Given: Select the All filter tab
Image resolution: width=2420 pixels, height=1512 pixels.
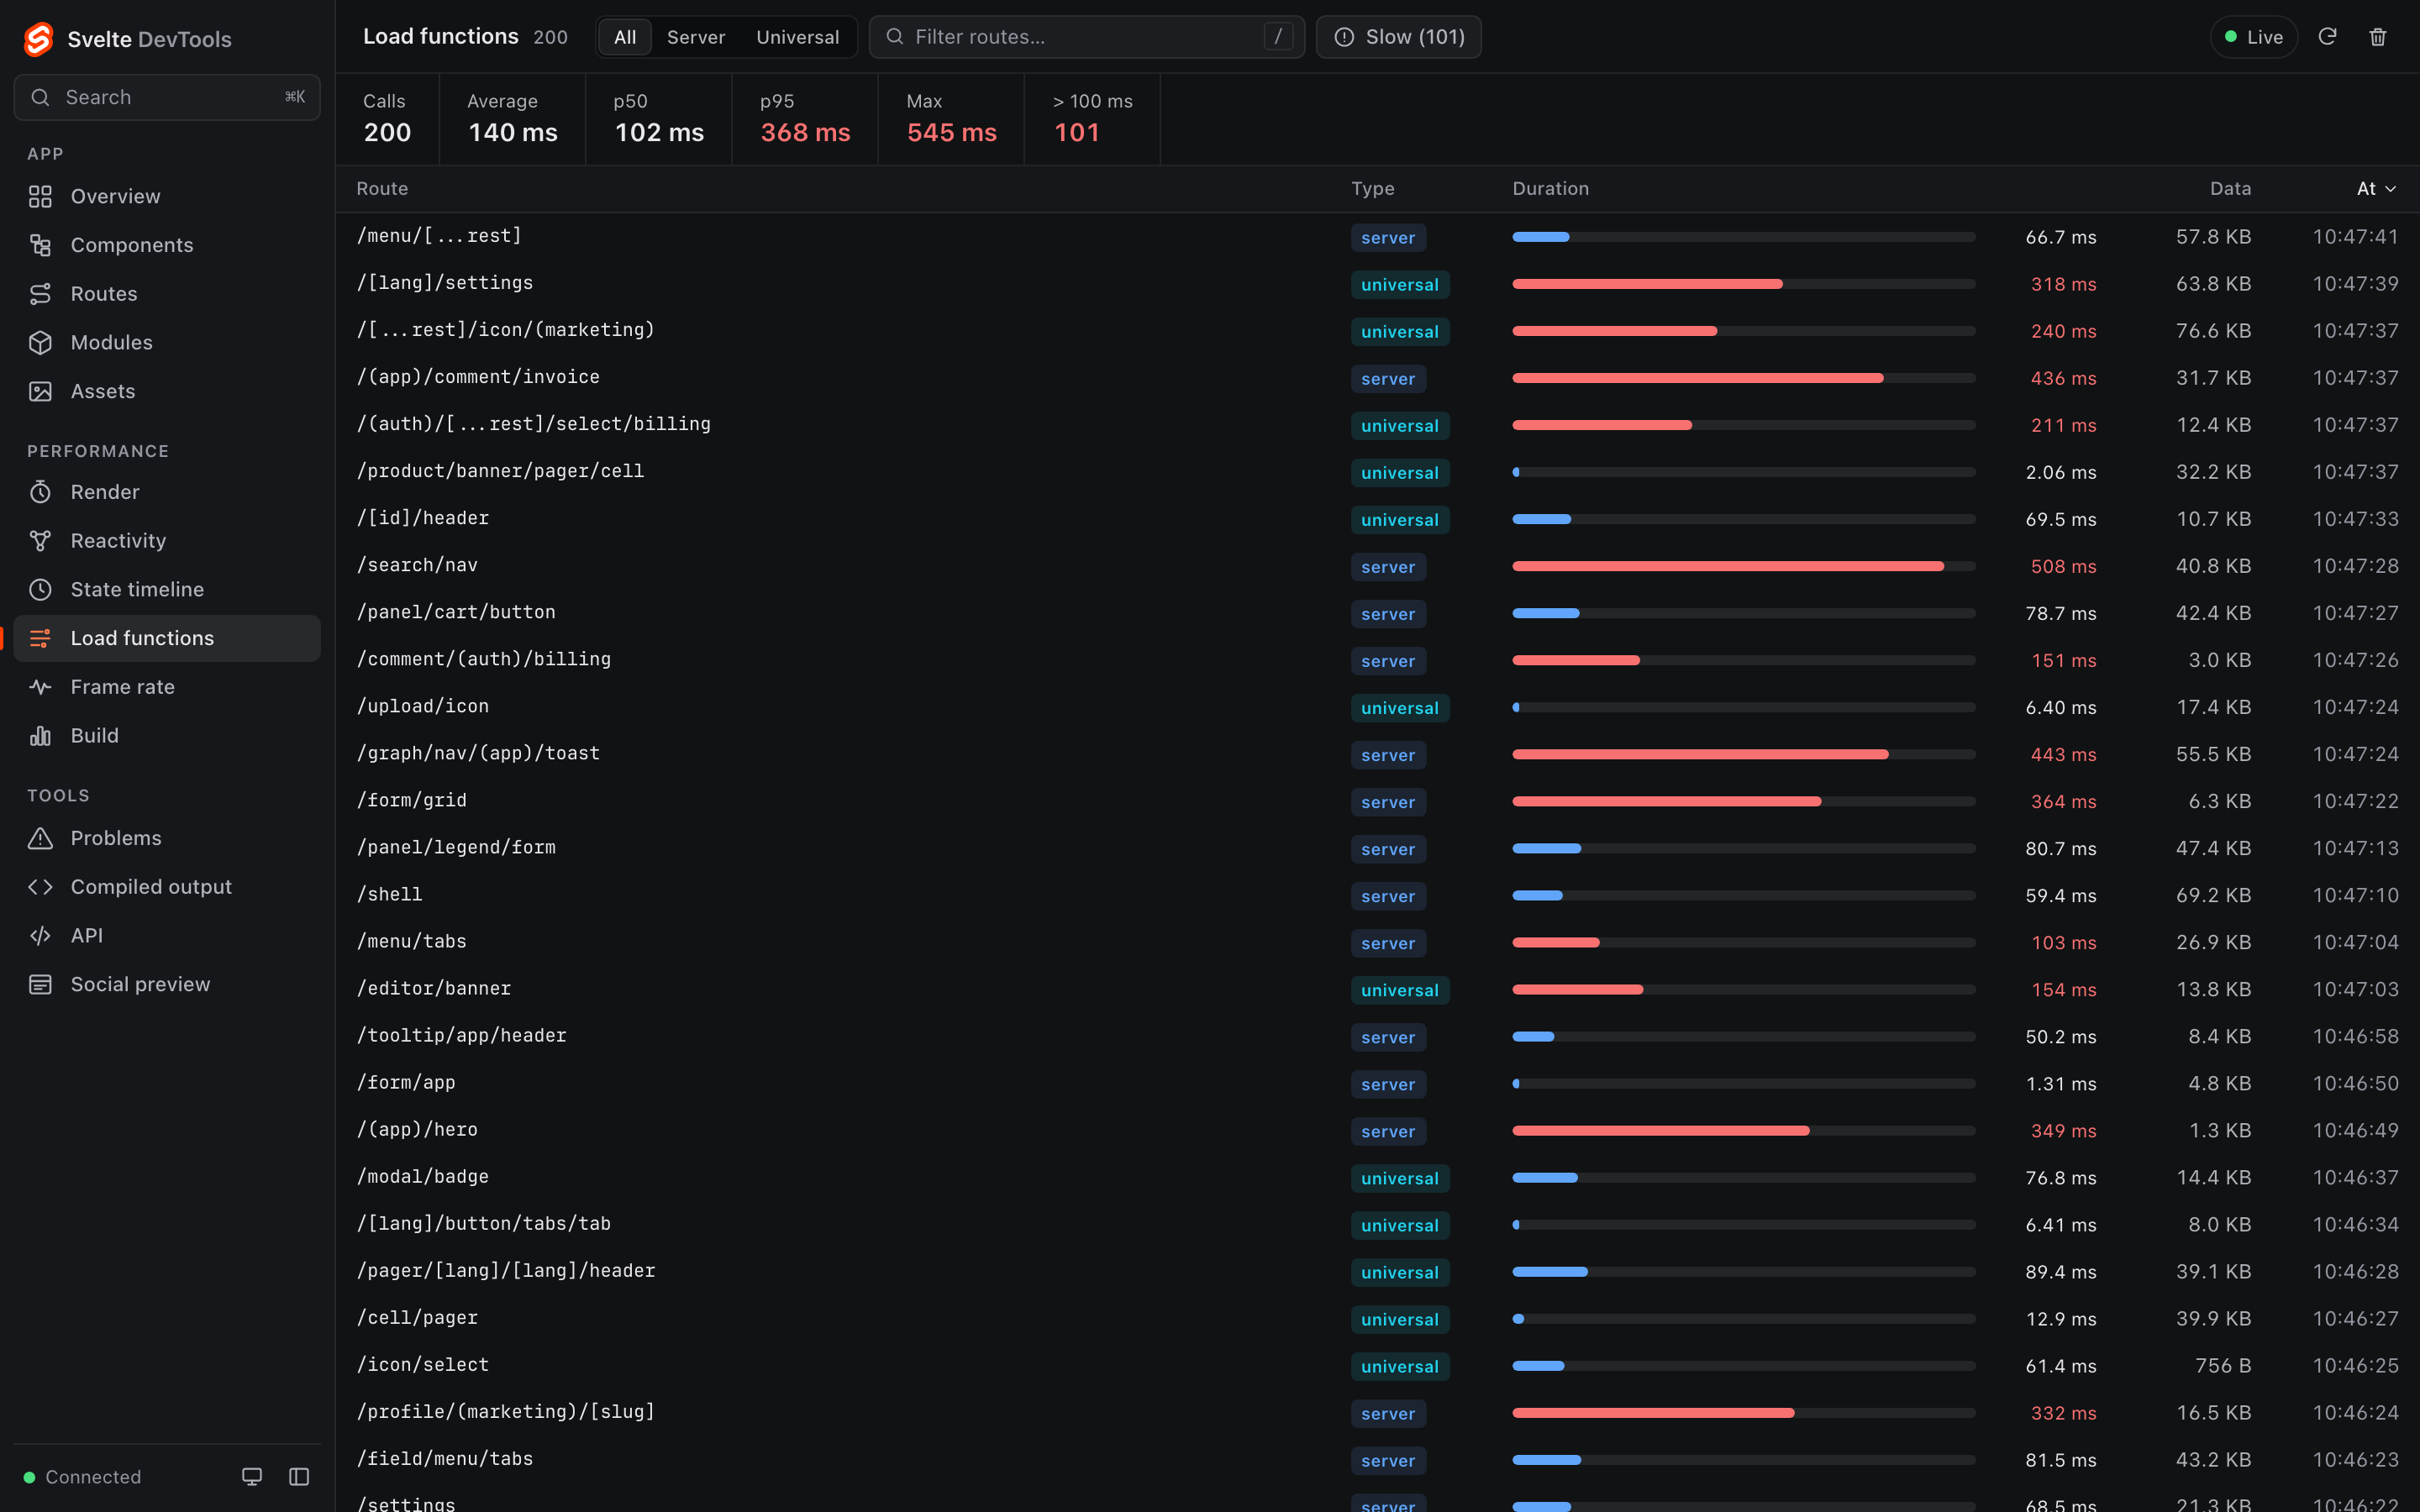Looking at the screenshot, I should coord(625,37).
